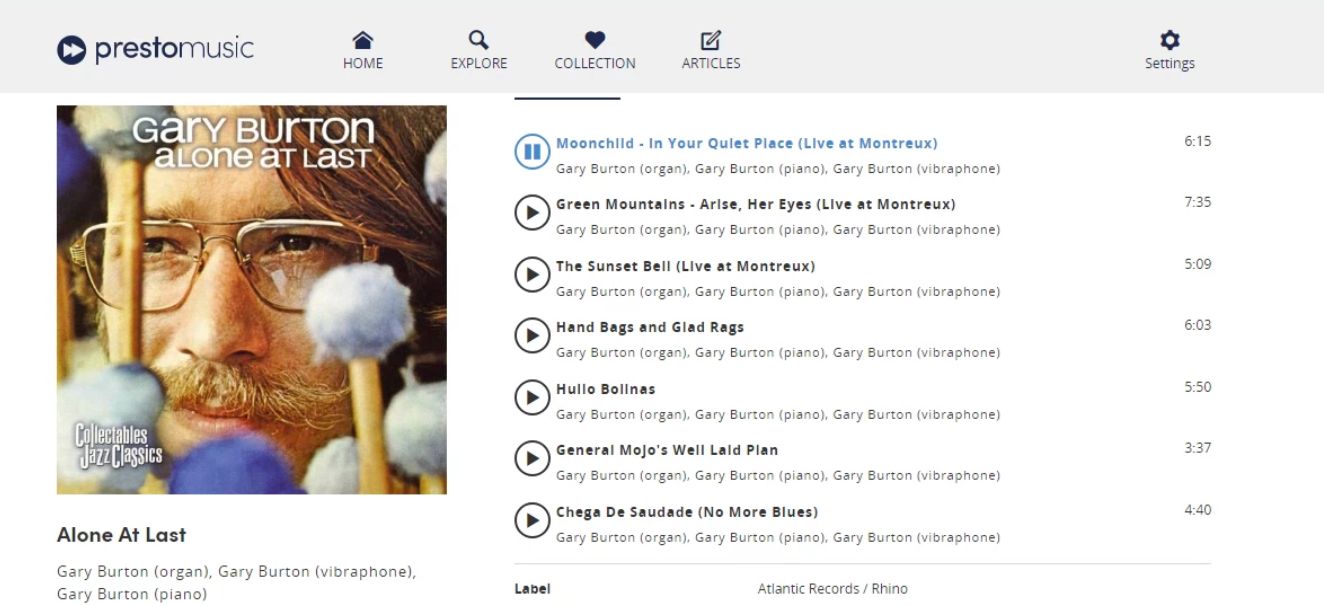Click the Label field heading
This screenshot has width=1324, height=606.
click(x=532, y=589)
